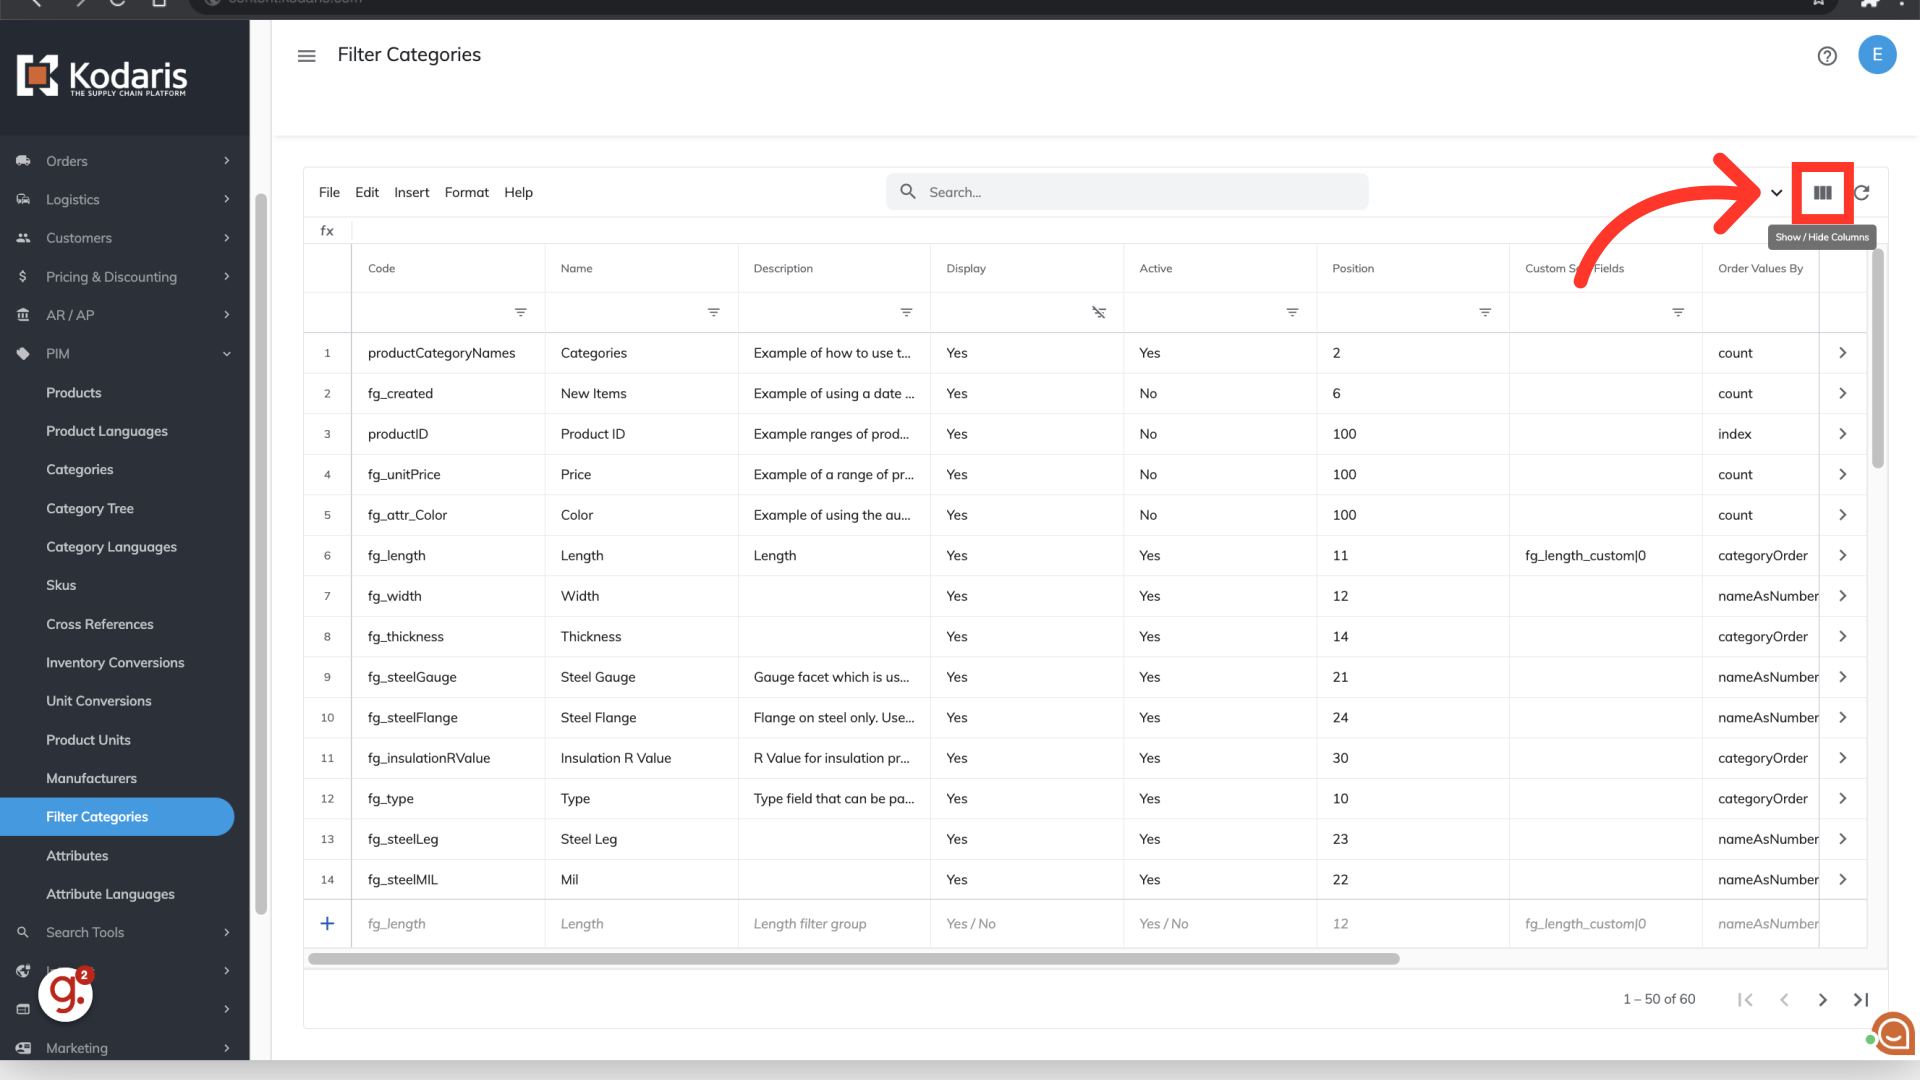The image size is (1920, 1080).
Task: Open dropdown arrow beside columns icon
Action: (1776, 193)
